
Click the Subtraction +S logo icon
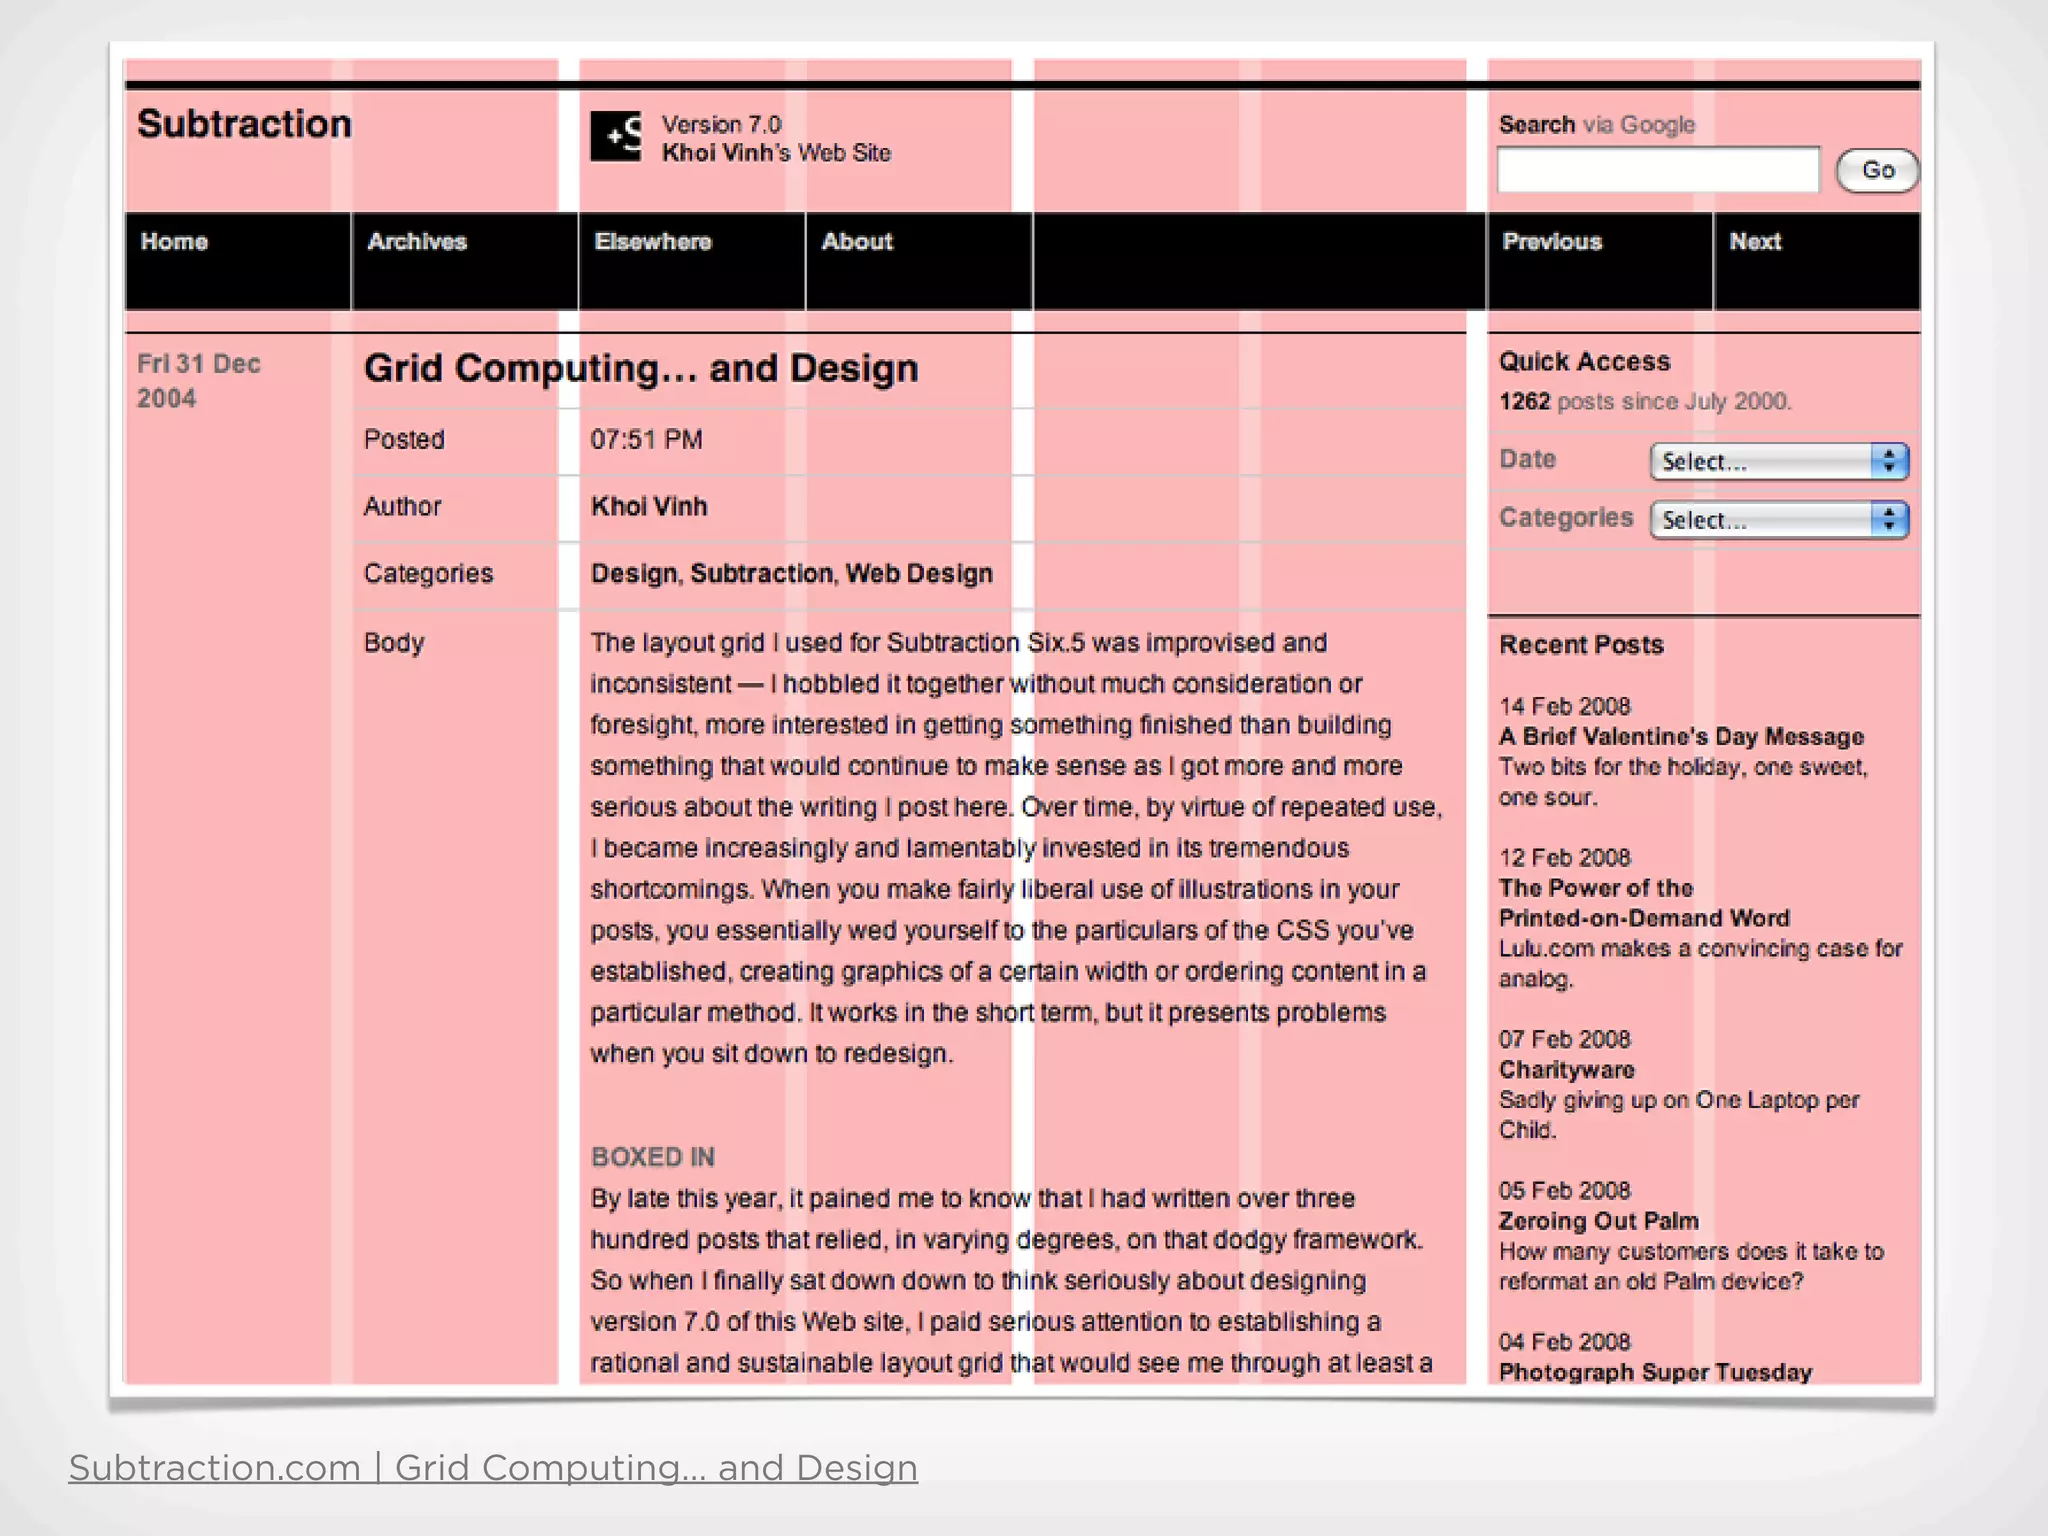(x=616, y=137)
